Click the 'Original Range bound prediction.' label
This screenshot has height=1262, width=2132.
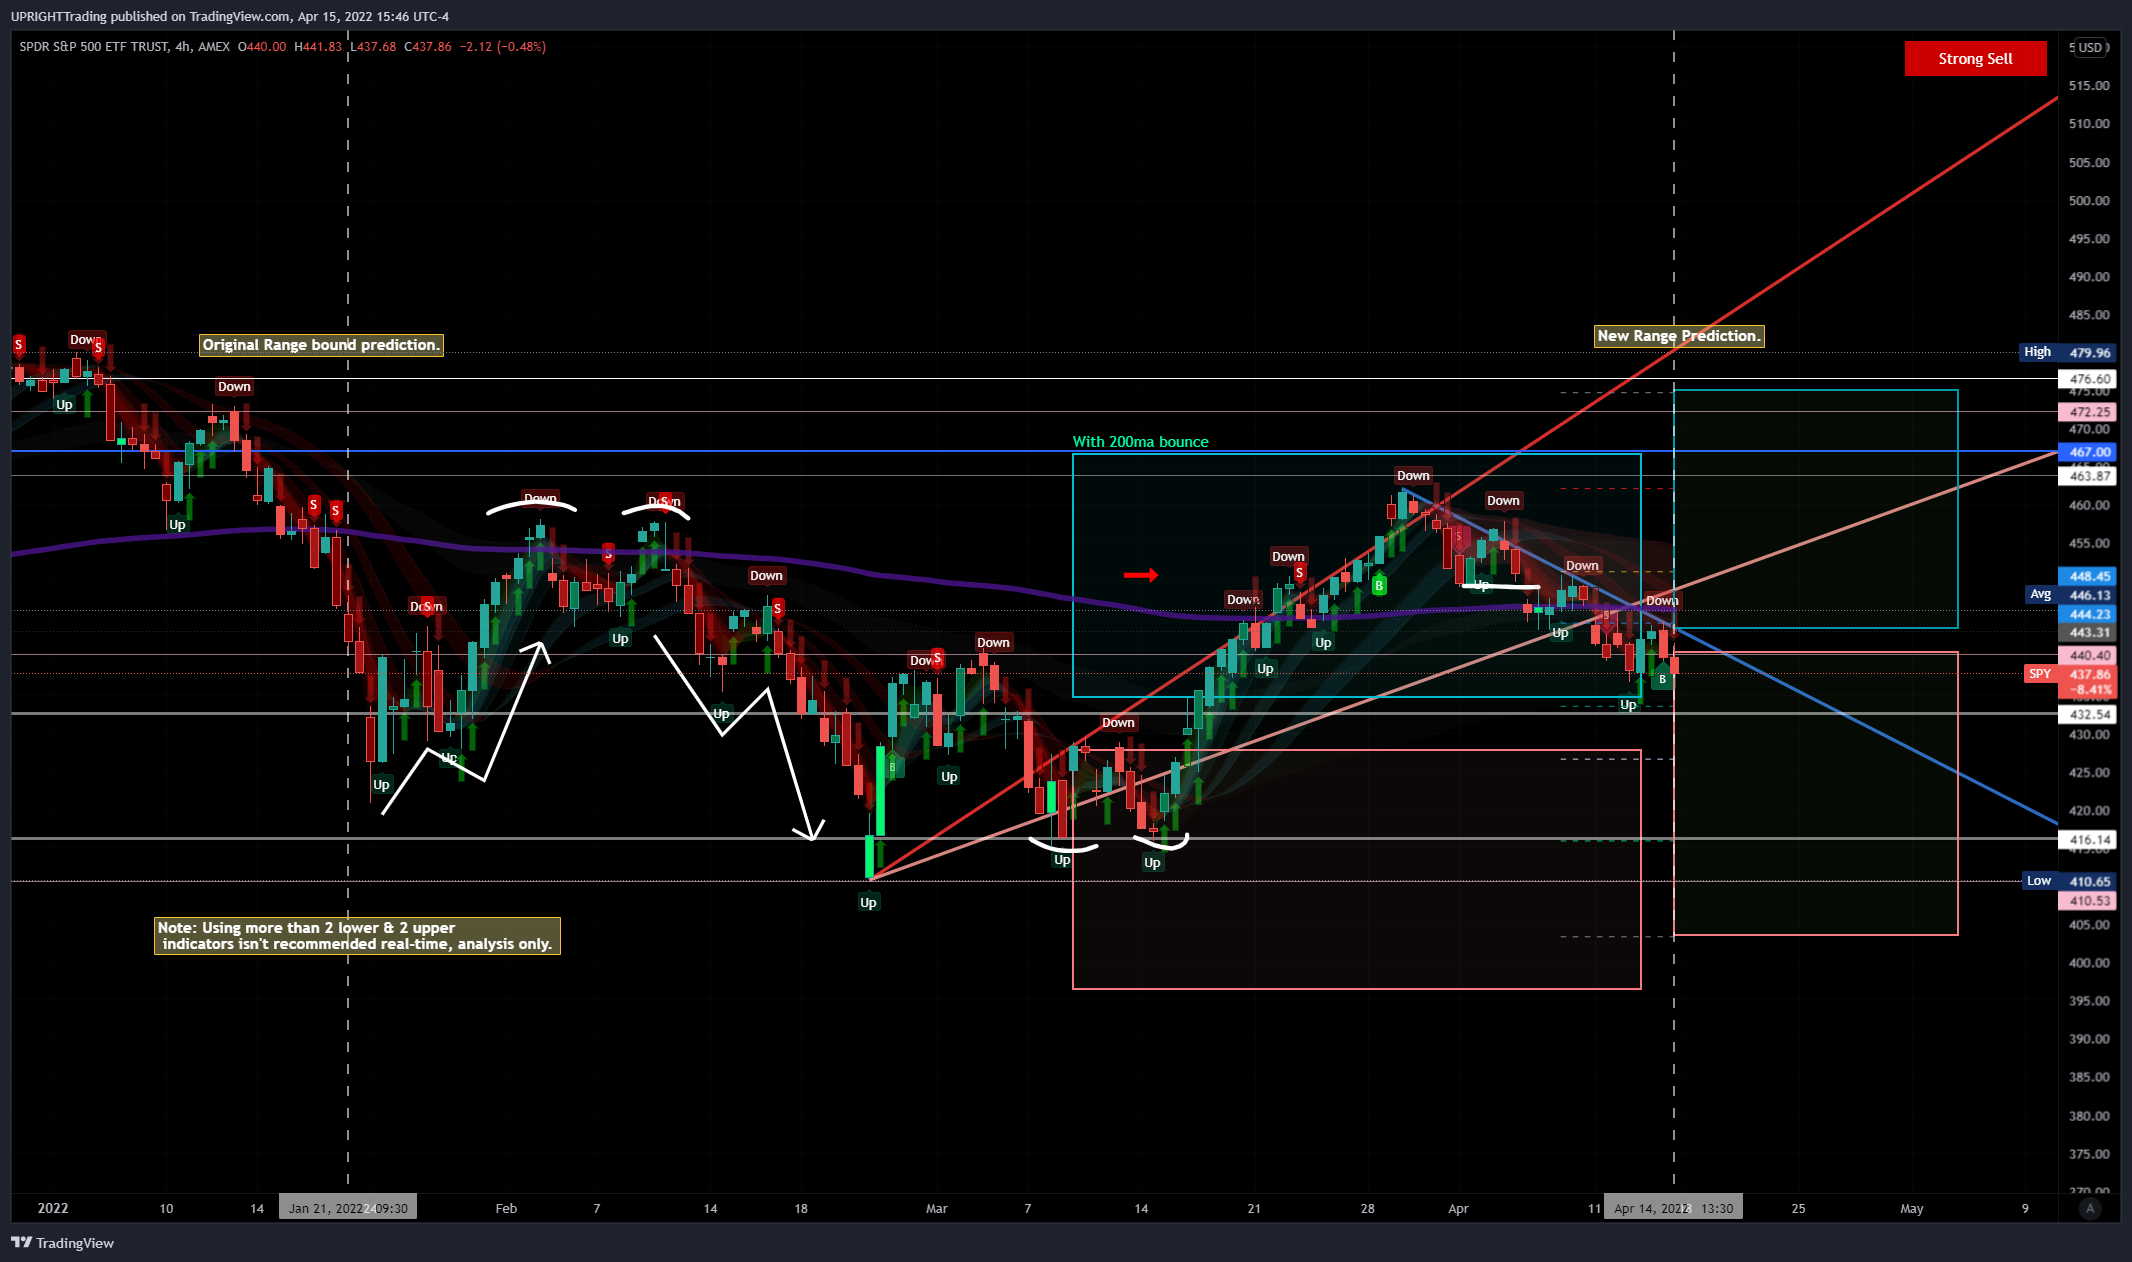[x=321, y=345]
